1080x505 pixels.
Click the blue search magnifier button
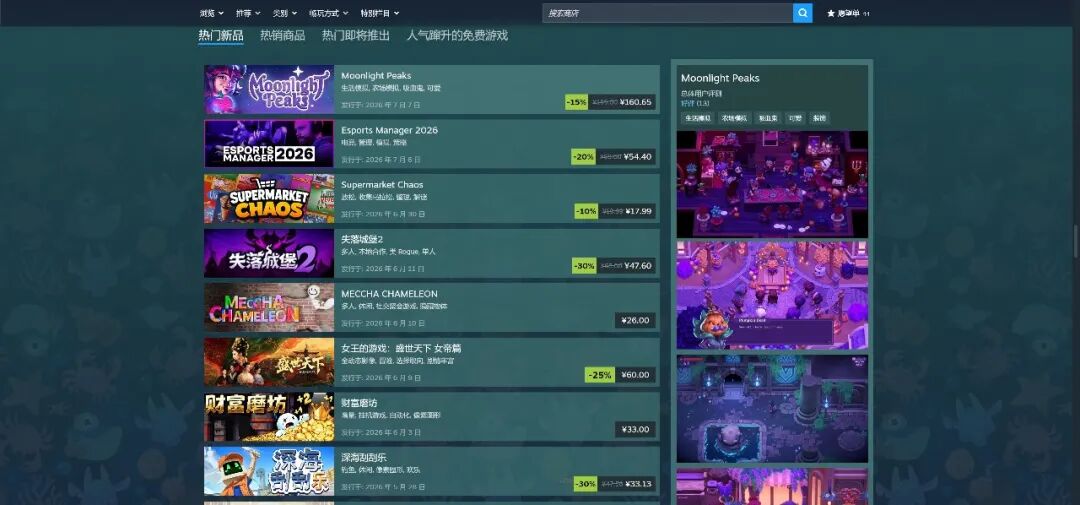click(802, 13)
